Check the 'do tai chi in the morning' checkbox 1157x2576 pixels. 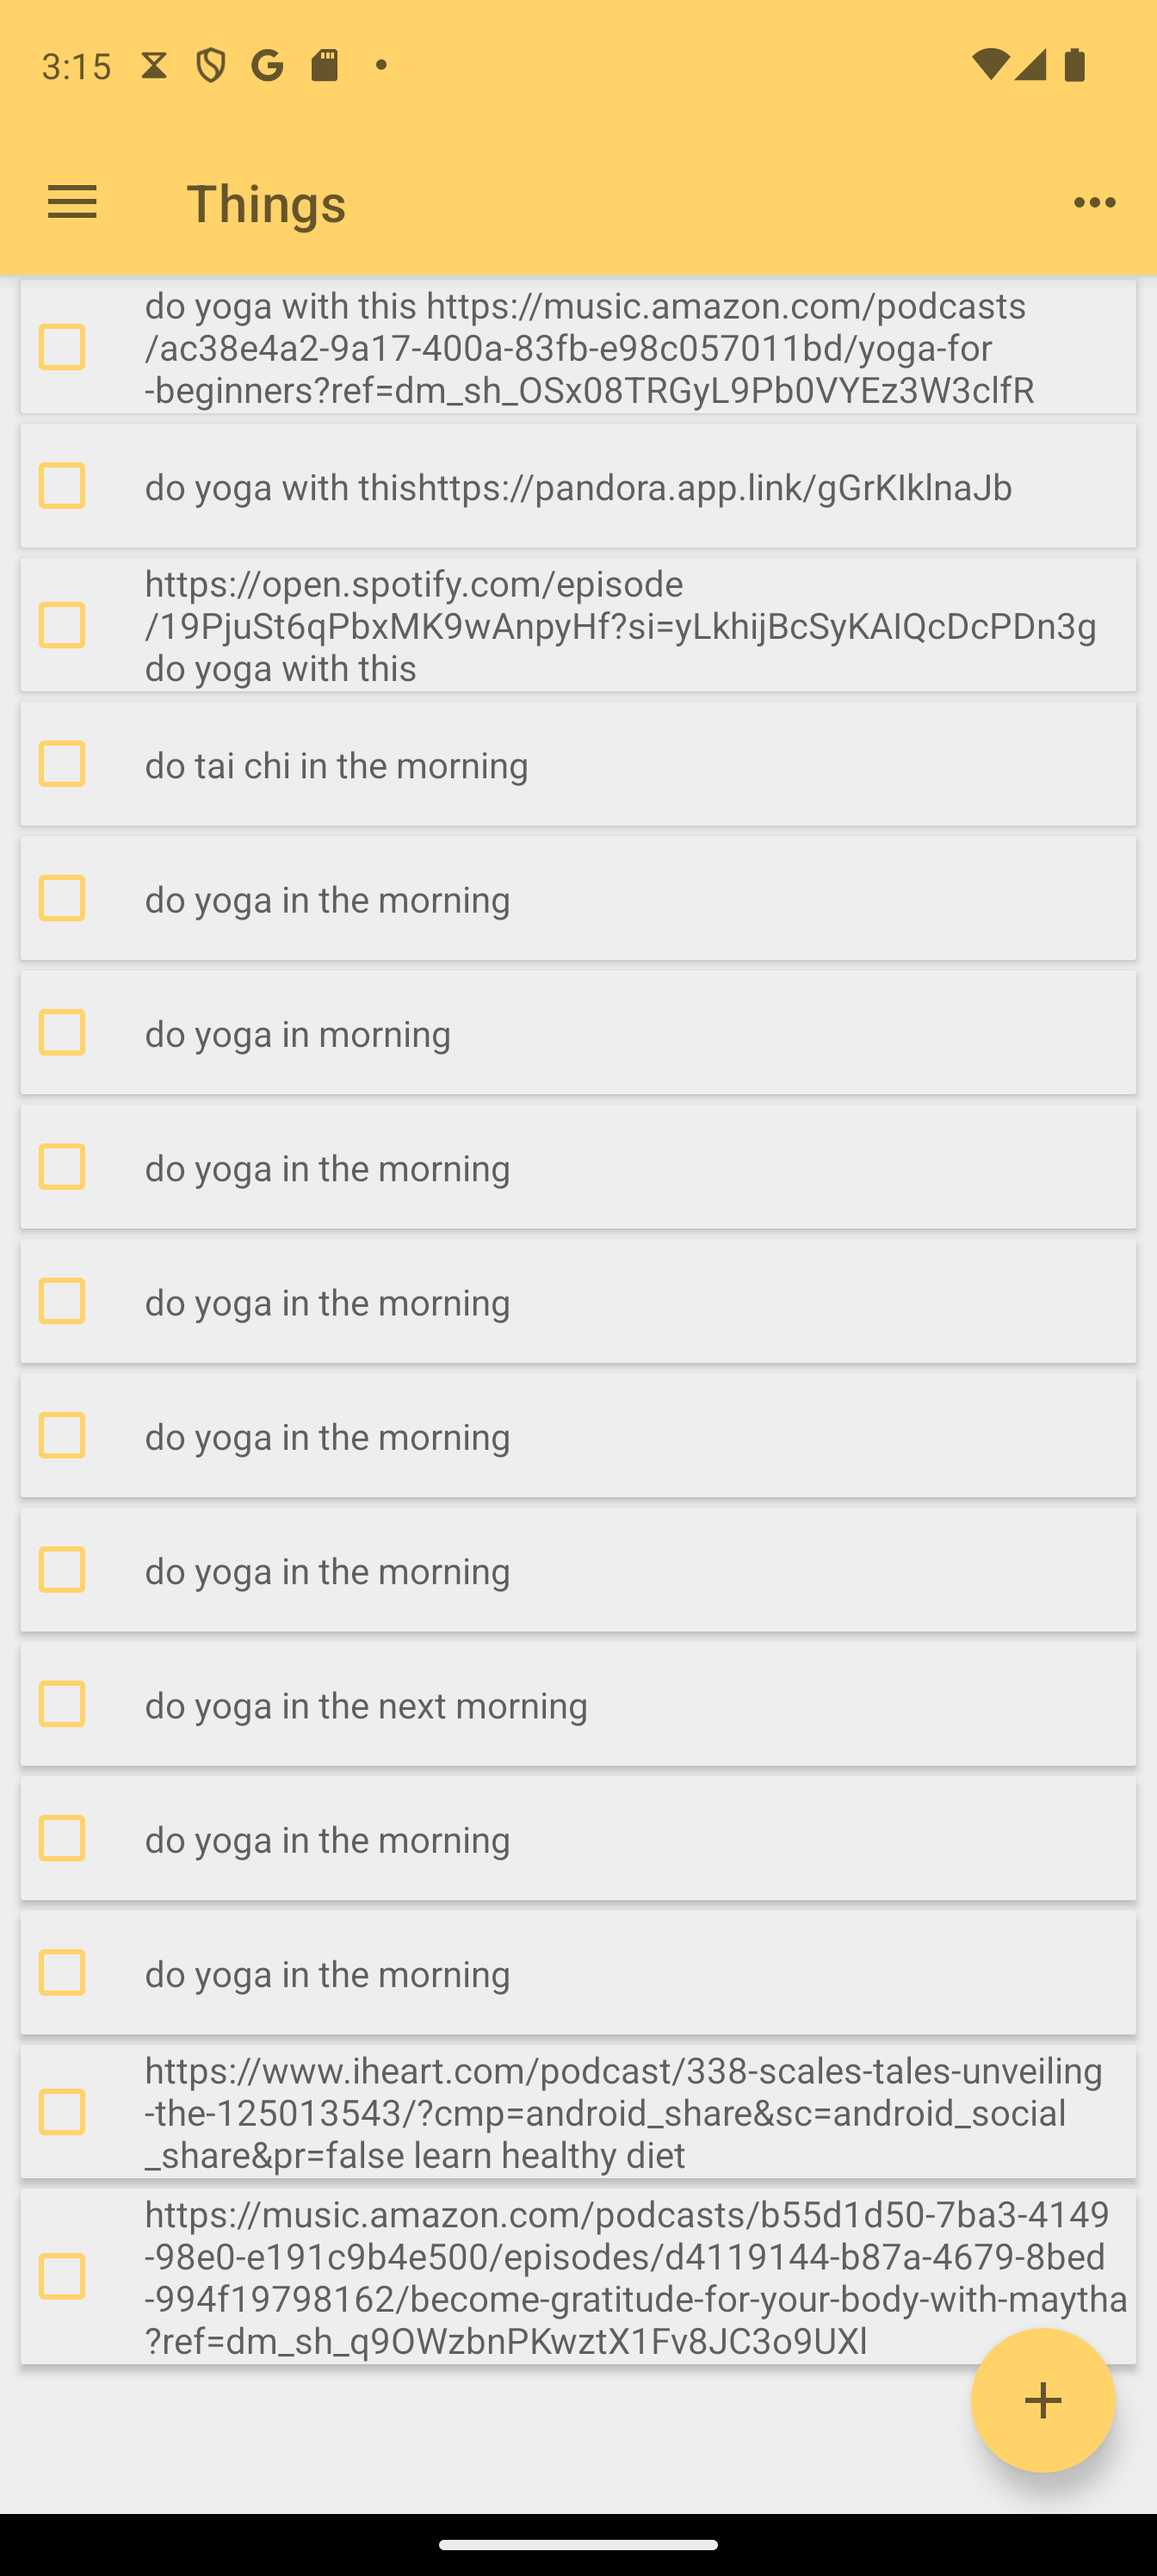[x=62, y=764]
